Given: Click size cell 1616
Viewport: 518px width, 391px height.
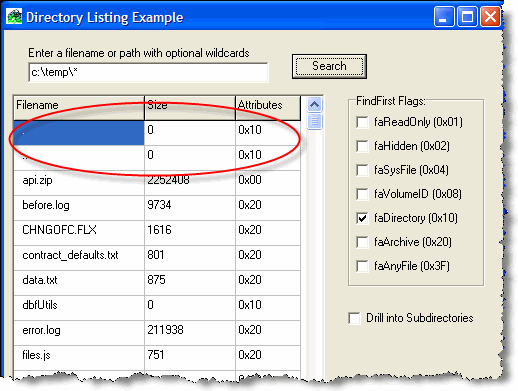Looking at the screenshot, I should (x=190, y=233).
